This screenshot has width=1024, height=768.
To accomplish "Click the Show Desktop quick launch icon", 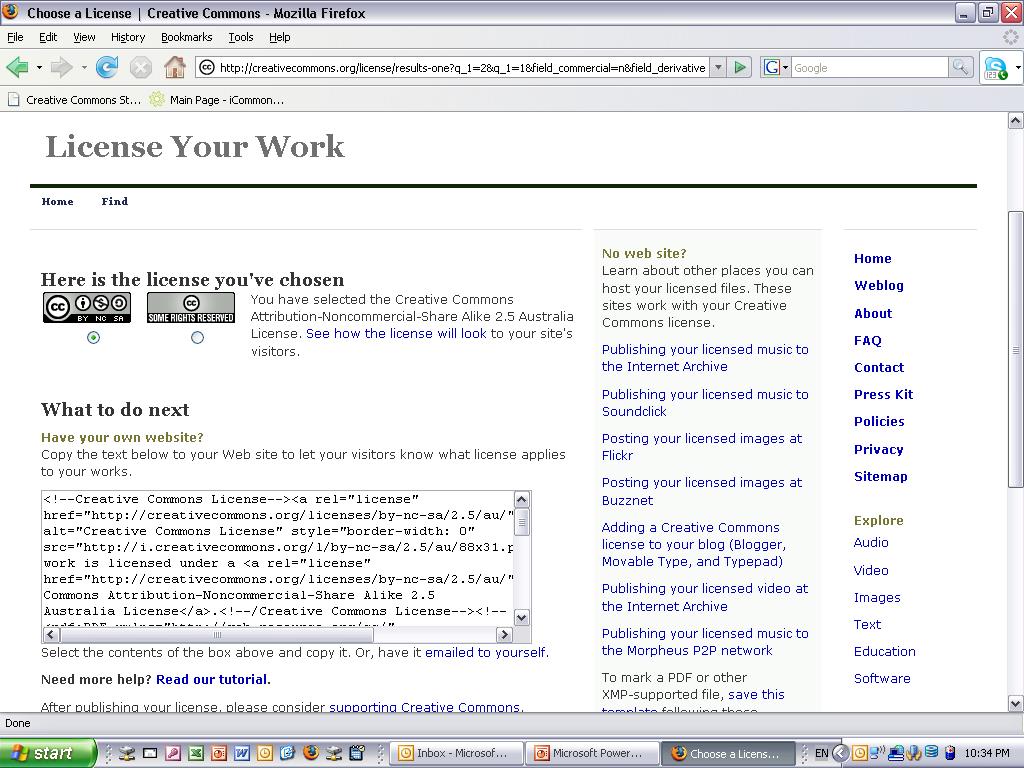I will [150, 753].
